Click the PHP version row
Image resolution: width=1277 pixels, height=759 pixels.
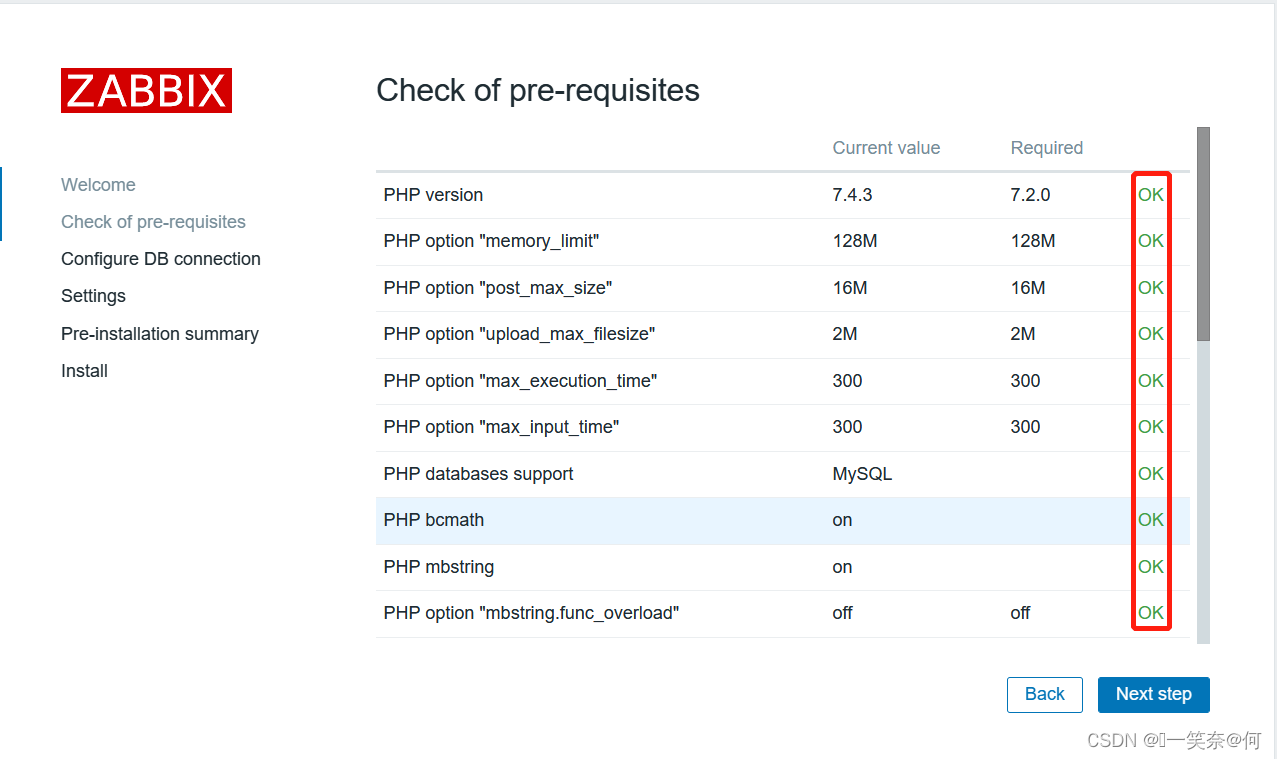click(433, 195)
